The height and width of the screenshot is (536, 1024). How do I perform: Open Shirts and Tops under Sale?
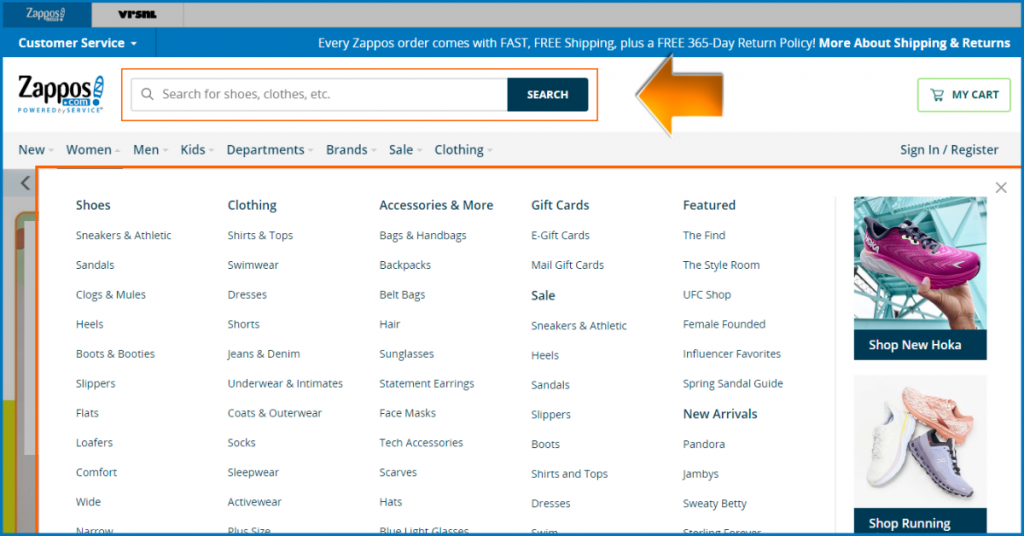click(569, 474)
